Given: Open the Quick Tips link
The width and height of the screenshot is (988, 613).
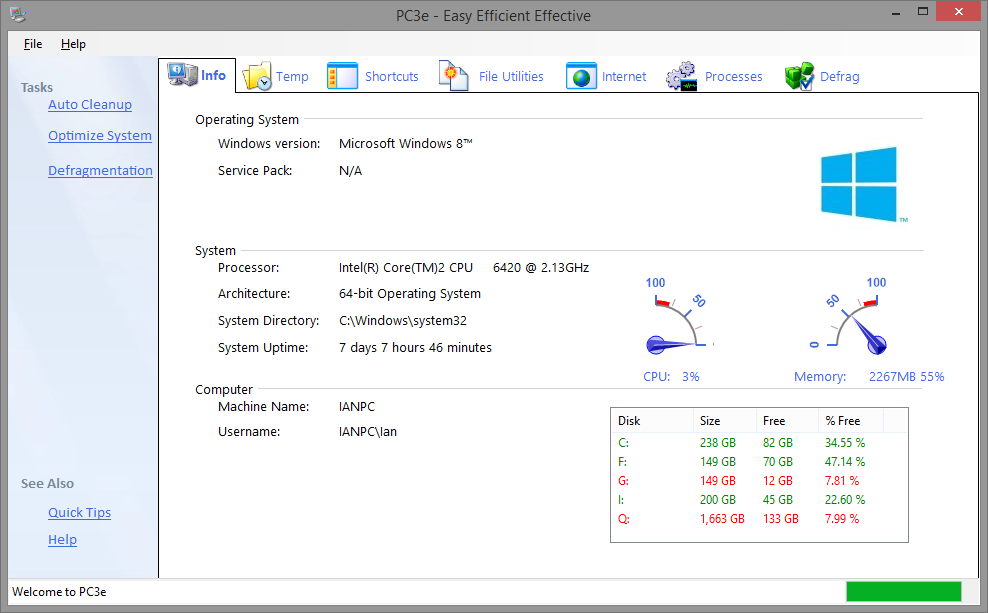Looking at the screenshot, I should [x=79, y=512].
